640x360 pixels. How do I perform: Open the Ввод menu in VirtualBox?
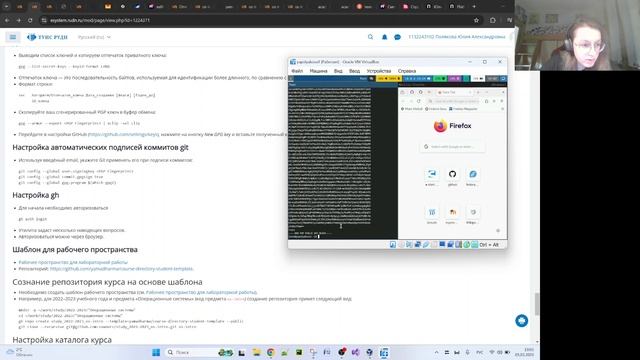(x=354, y=71)
